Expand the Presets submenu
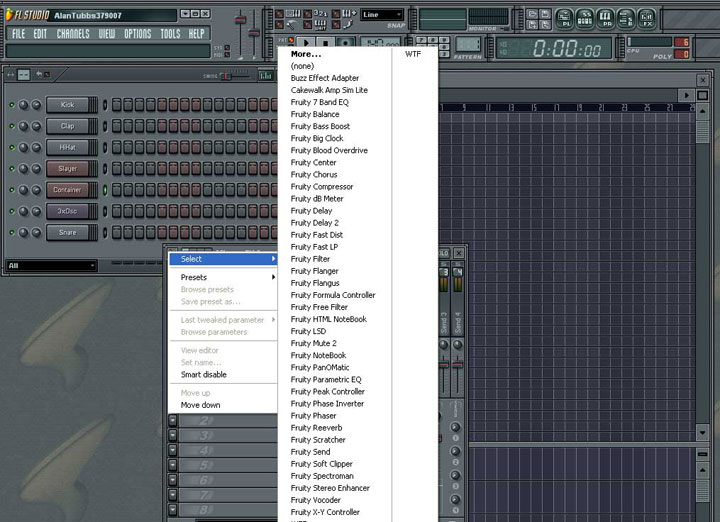The image size is (720, 522). pyautogui.click(x=224, y=277)
